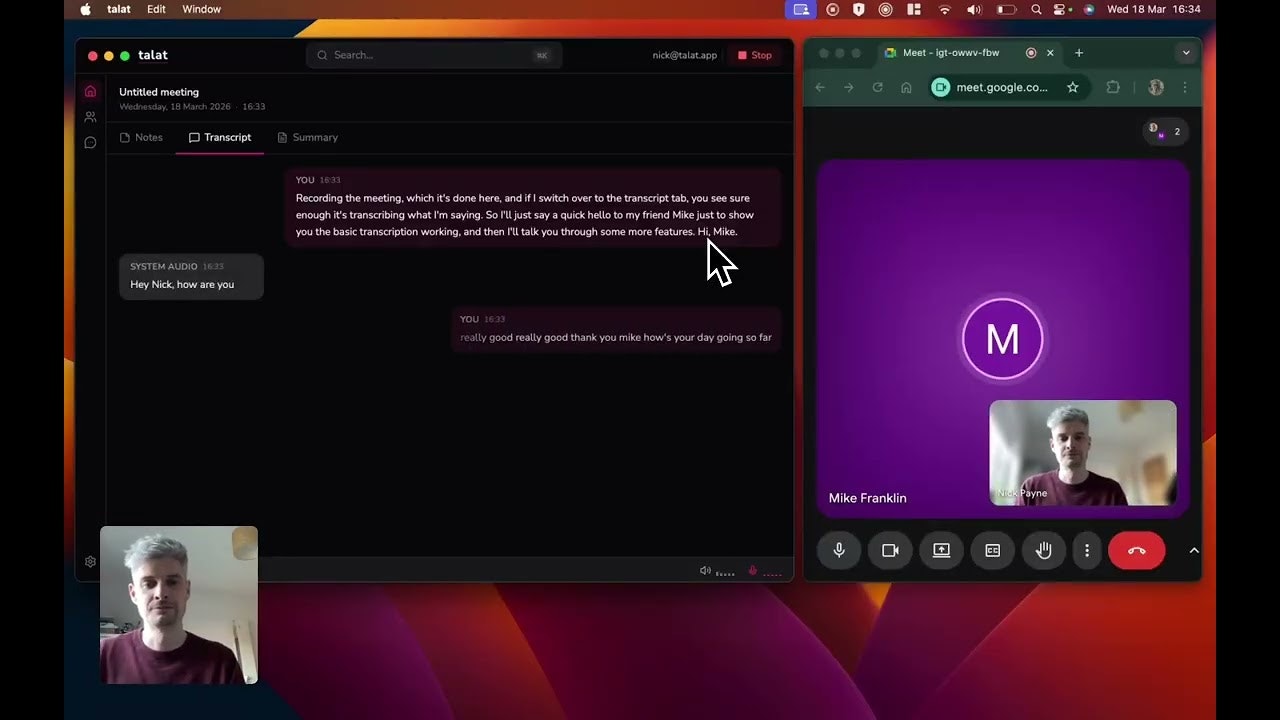Open a new Chrome tab

point(1079,53)
